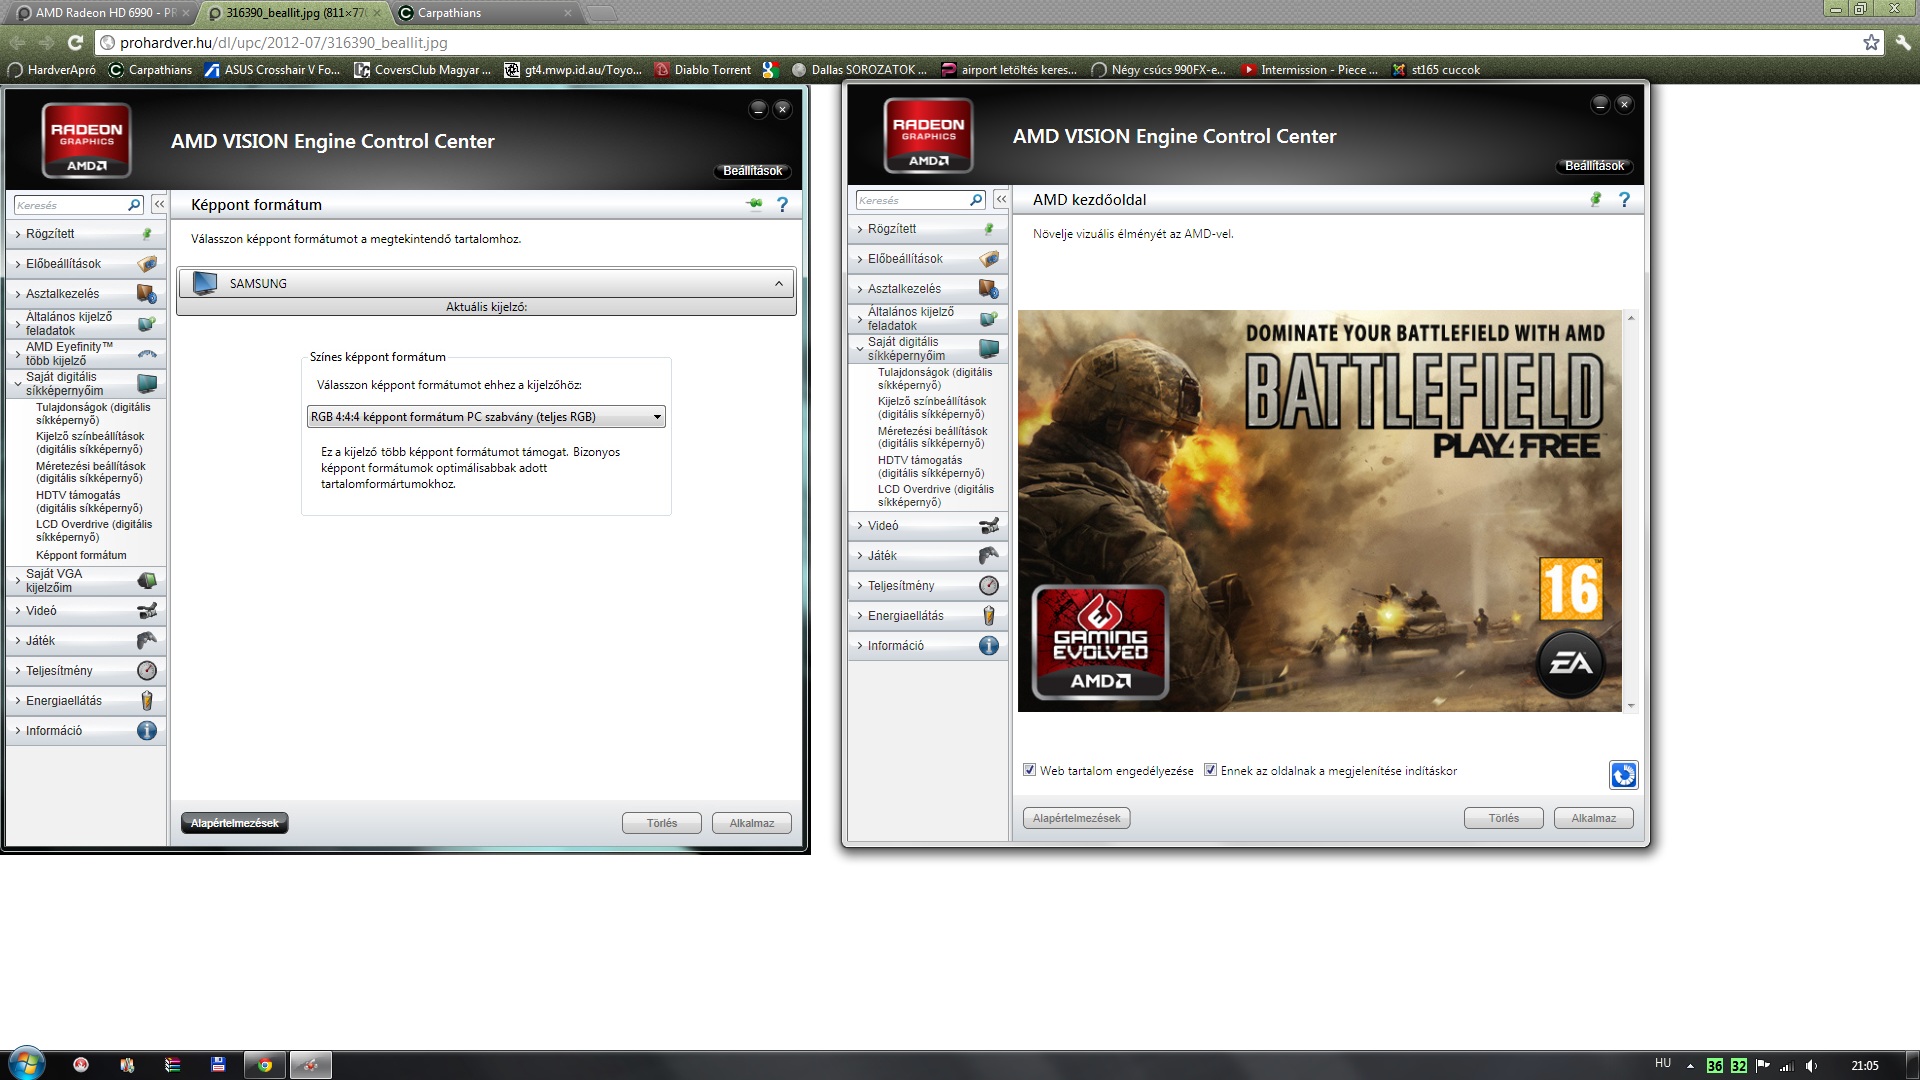Open the Windows Start menu

[x=25, y=1064]
